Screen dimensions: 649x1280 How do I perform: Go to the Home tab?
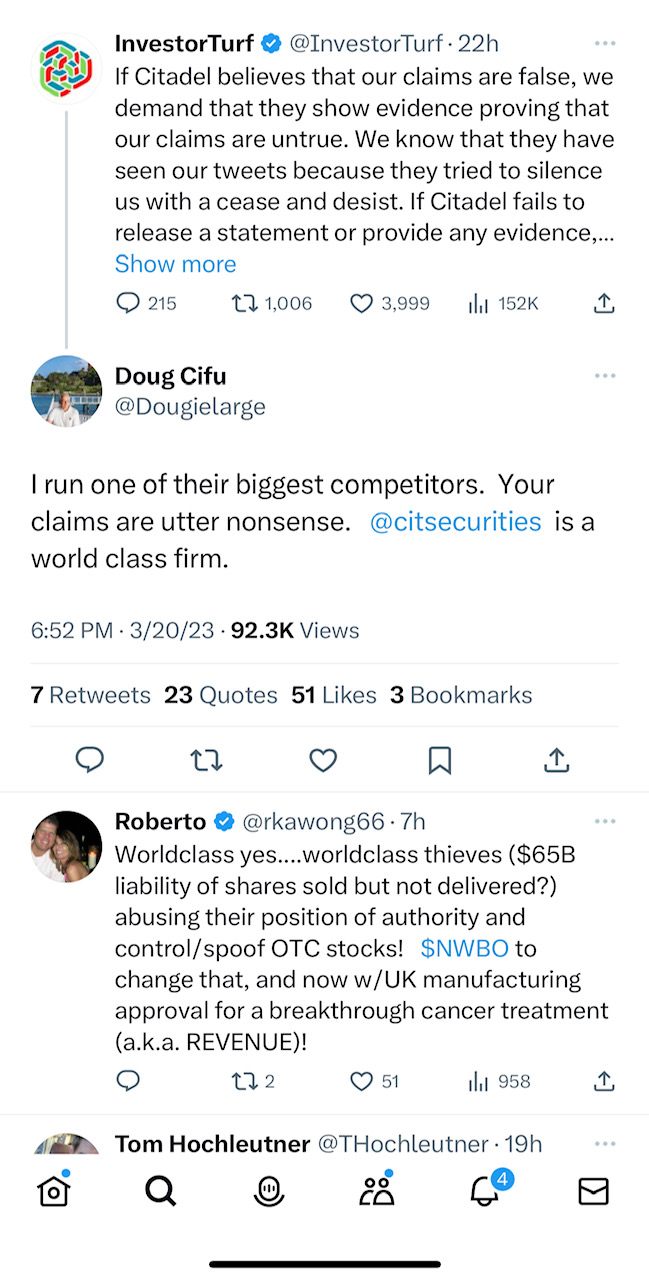point(53,1191)
